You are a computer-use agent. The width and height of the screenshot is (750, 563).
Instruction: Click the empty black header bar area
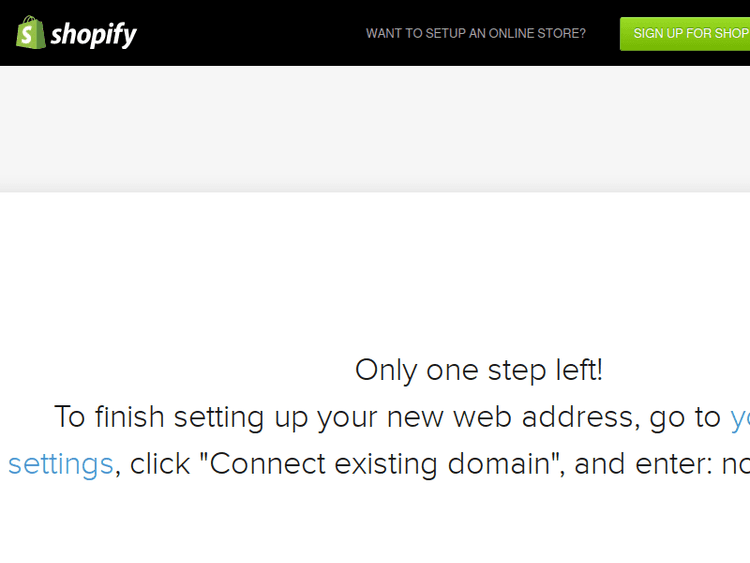[x=250, y=33]
